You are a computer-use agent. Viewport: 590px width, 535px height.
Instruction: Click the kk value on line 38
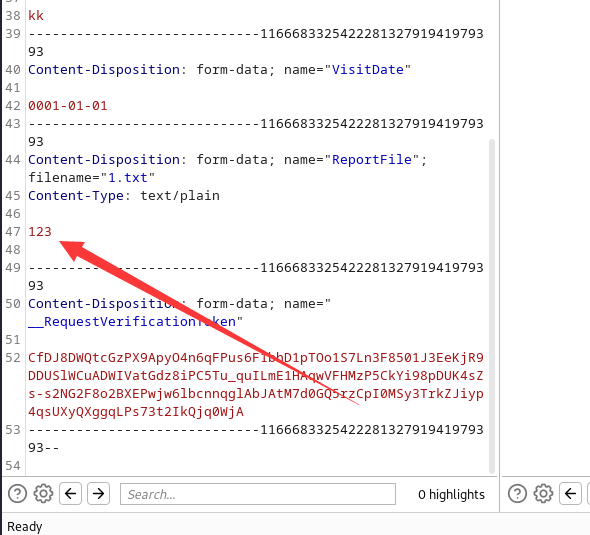[x=36, y=16]
